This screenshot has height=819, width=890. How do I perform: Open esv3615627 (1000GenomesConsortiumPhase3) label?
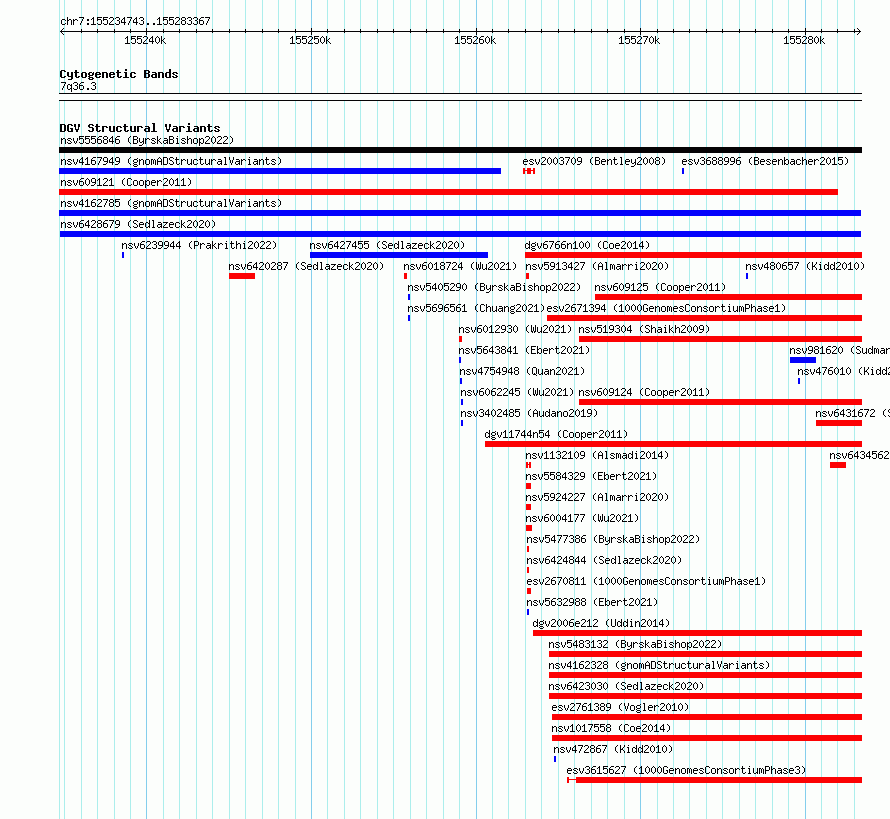(x=686, y=770)
